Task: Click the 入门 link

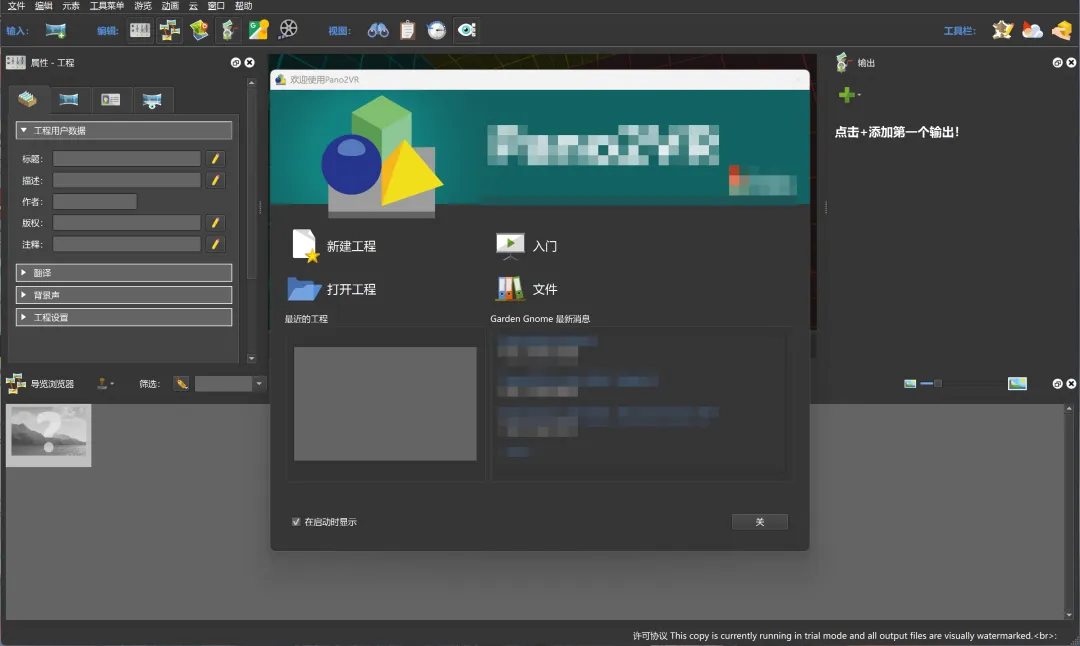Action: [545, 247]
